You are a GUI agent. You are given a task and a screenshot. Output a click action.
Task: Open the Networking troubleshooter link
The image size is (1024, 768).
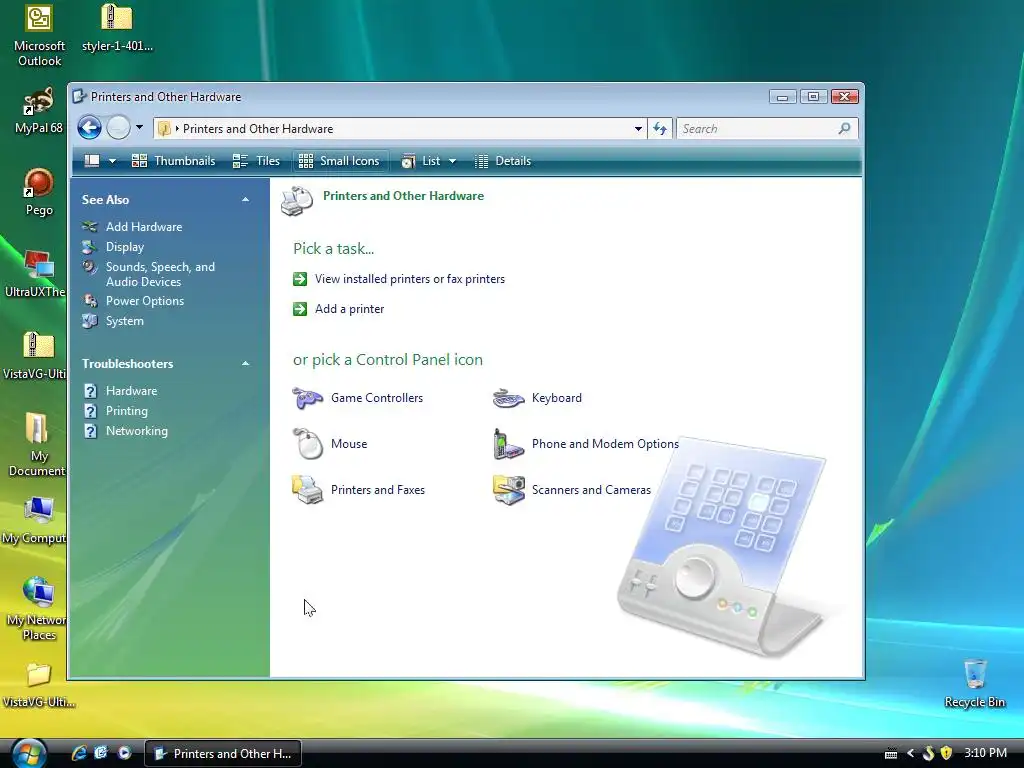137,431
